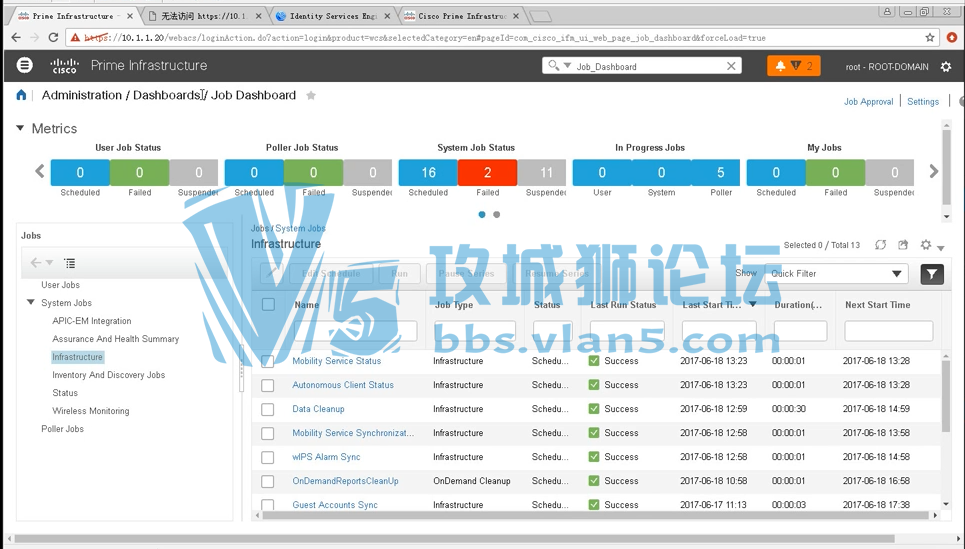Click the Cisco logo in header
Viewport: 965px width, 549px height.
coord(65,65)
